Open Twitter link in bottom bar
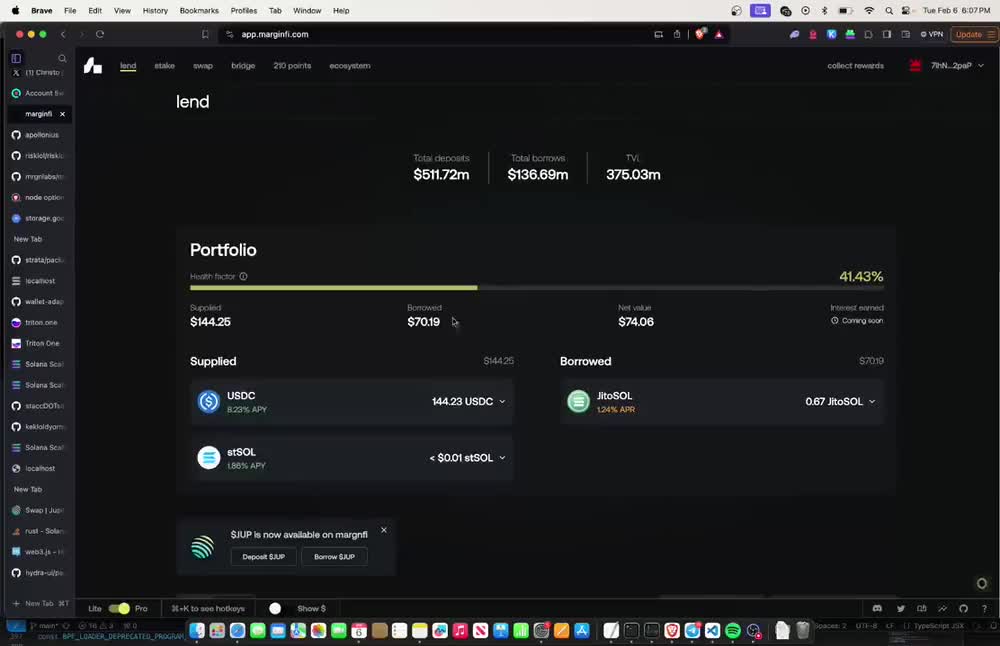This screenshot has height=646, width=1000. pos(901,608)
